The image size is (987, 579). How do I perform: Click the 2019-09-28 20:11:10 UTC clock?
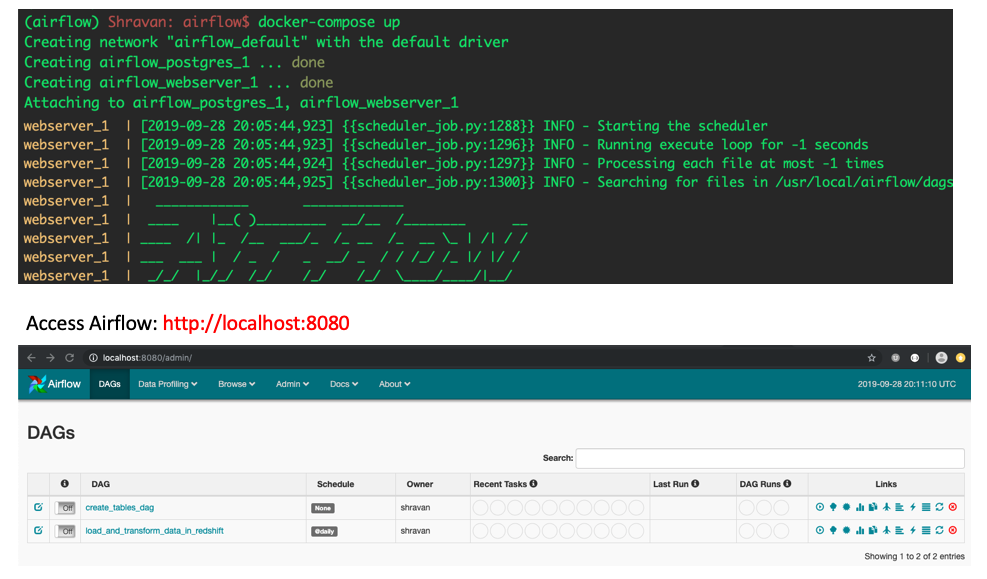tap(906, 384)
